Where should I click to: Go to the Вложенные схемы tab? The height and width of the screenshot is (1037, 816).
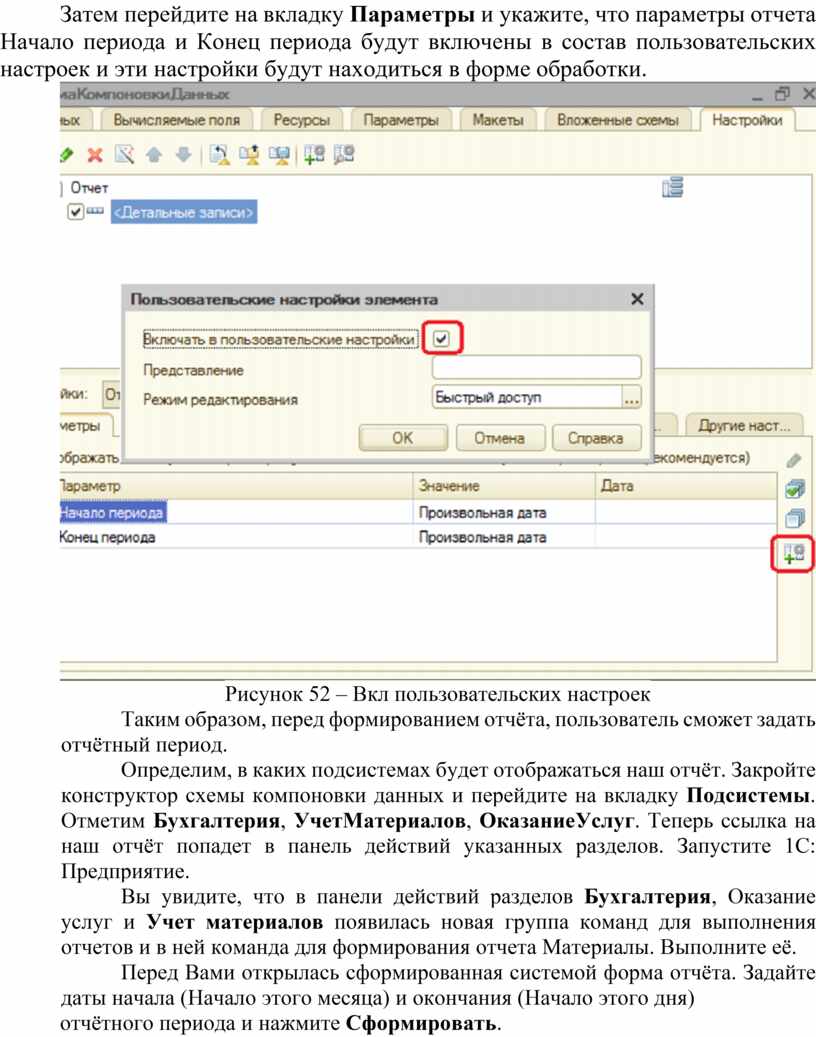point(618,120)
